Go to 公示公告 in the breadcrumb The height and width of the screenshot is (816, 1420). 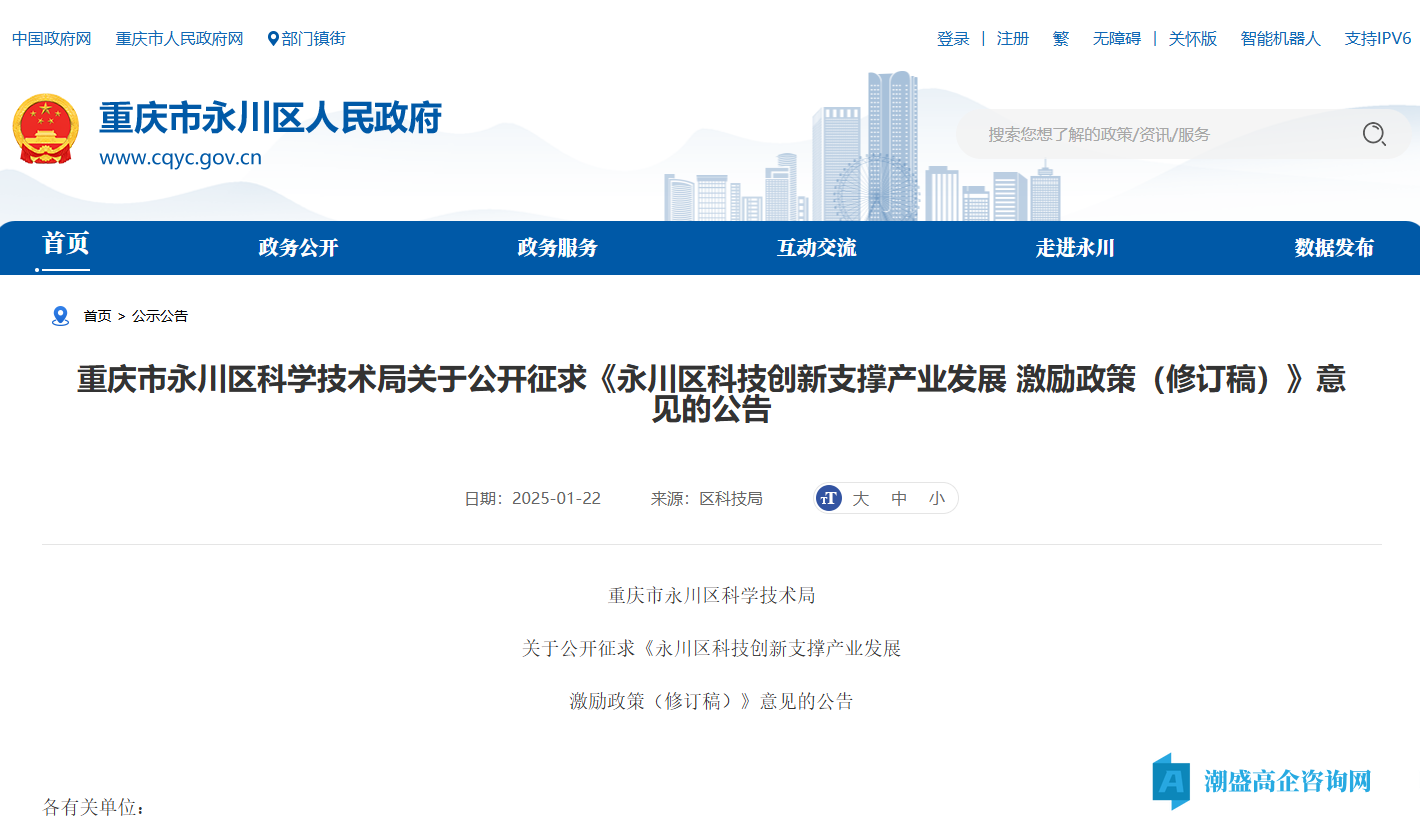pyautogui.click(x=160, y=316)
